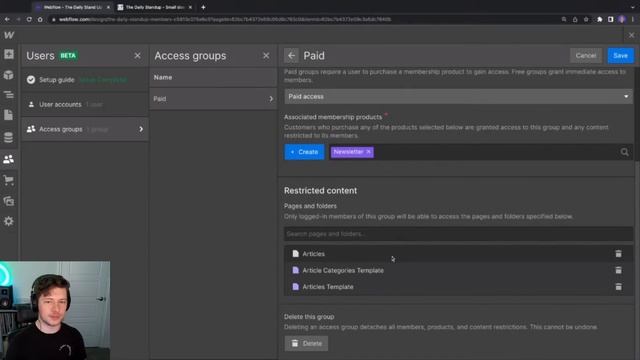Click the BETA badge
640x360 pixels.
click(68, 56)
